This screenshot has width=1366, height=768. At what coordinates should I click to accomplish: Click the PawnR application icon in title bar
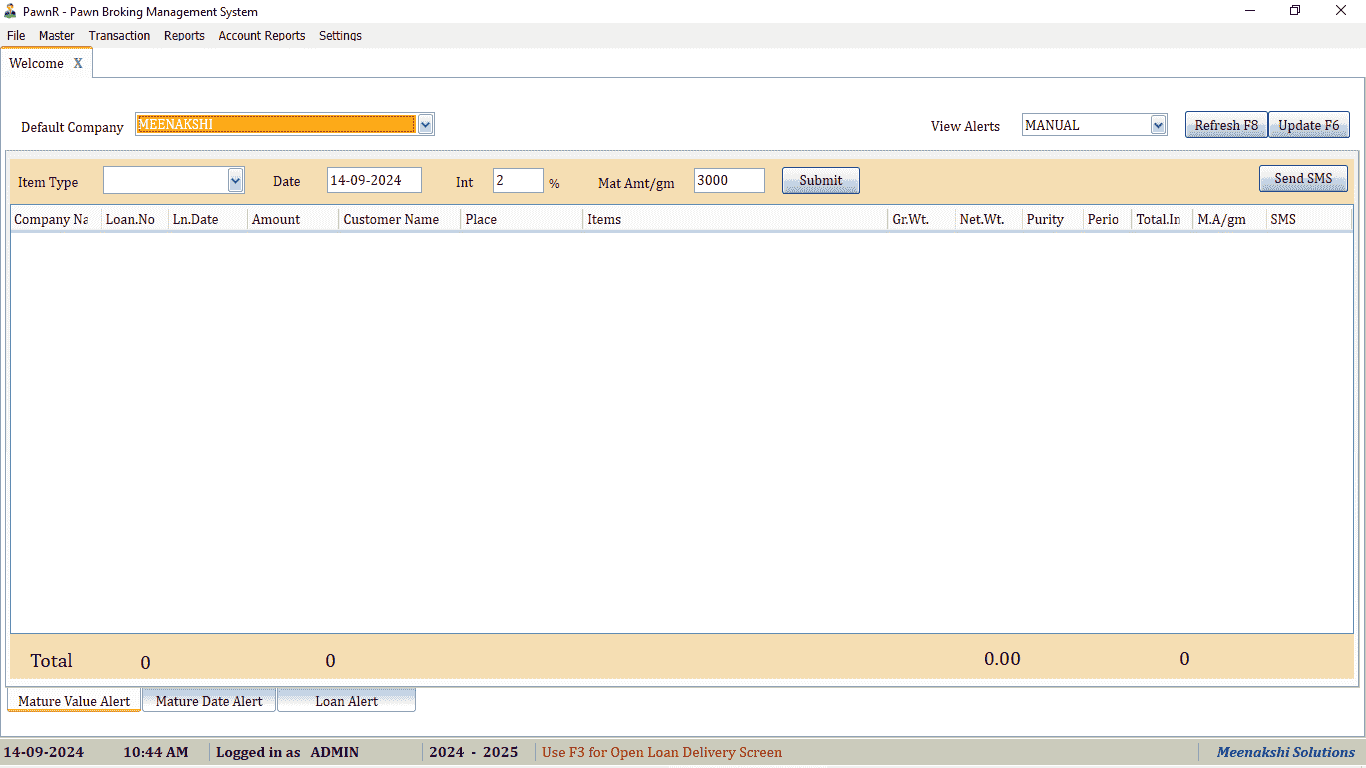coord(10,11)
